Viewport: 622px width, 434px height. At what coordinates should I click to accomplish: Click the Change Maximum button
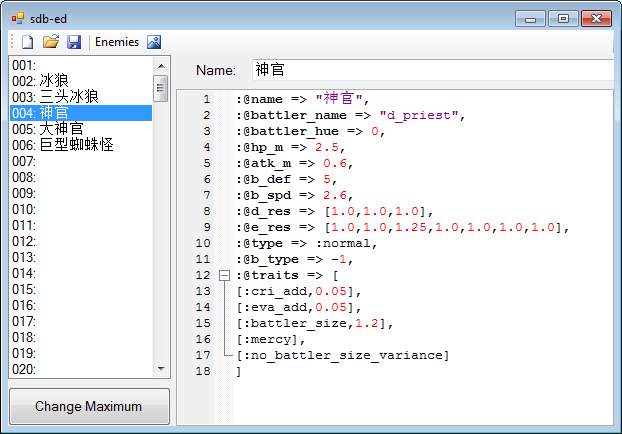coord(89,406)
